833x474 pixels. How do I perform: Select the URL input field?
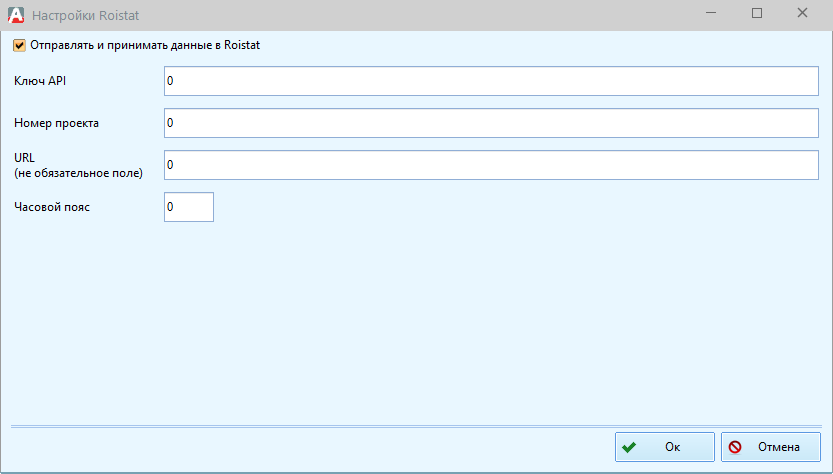pyautogui.click(x=491, y=165)
